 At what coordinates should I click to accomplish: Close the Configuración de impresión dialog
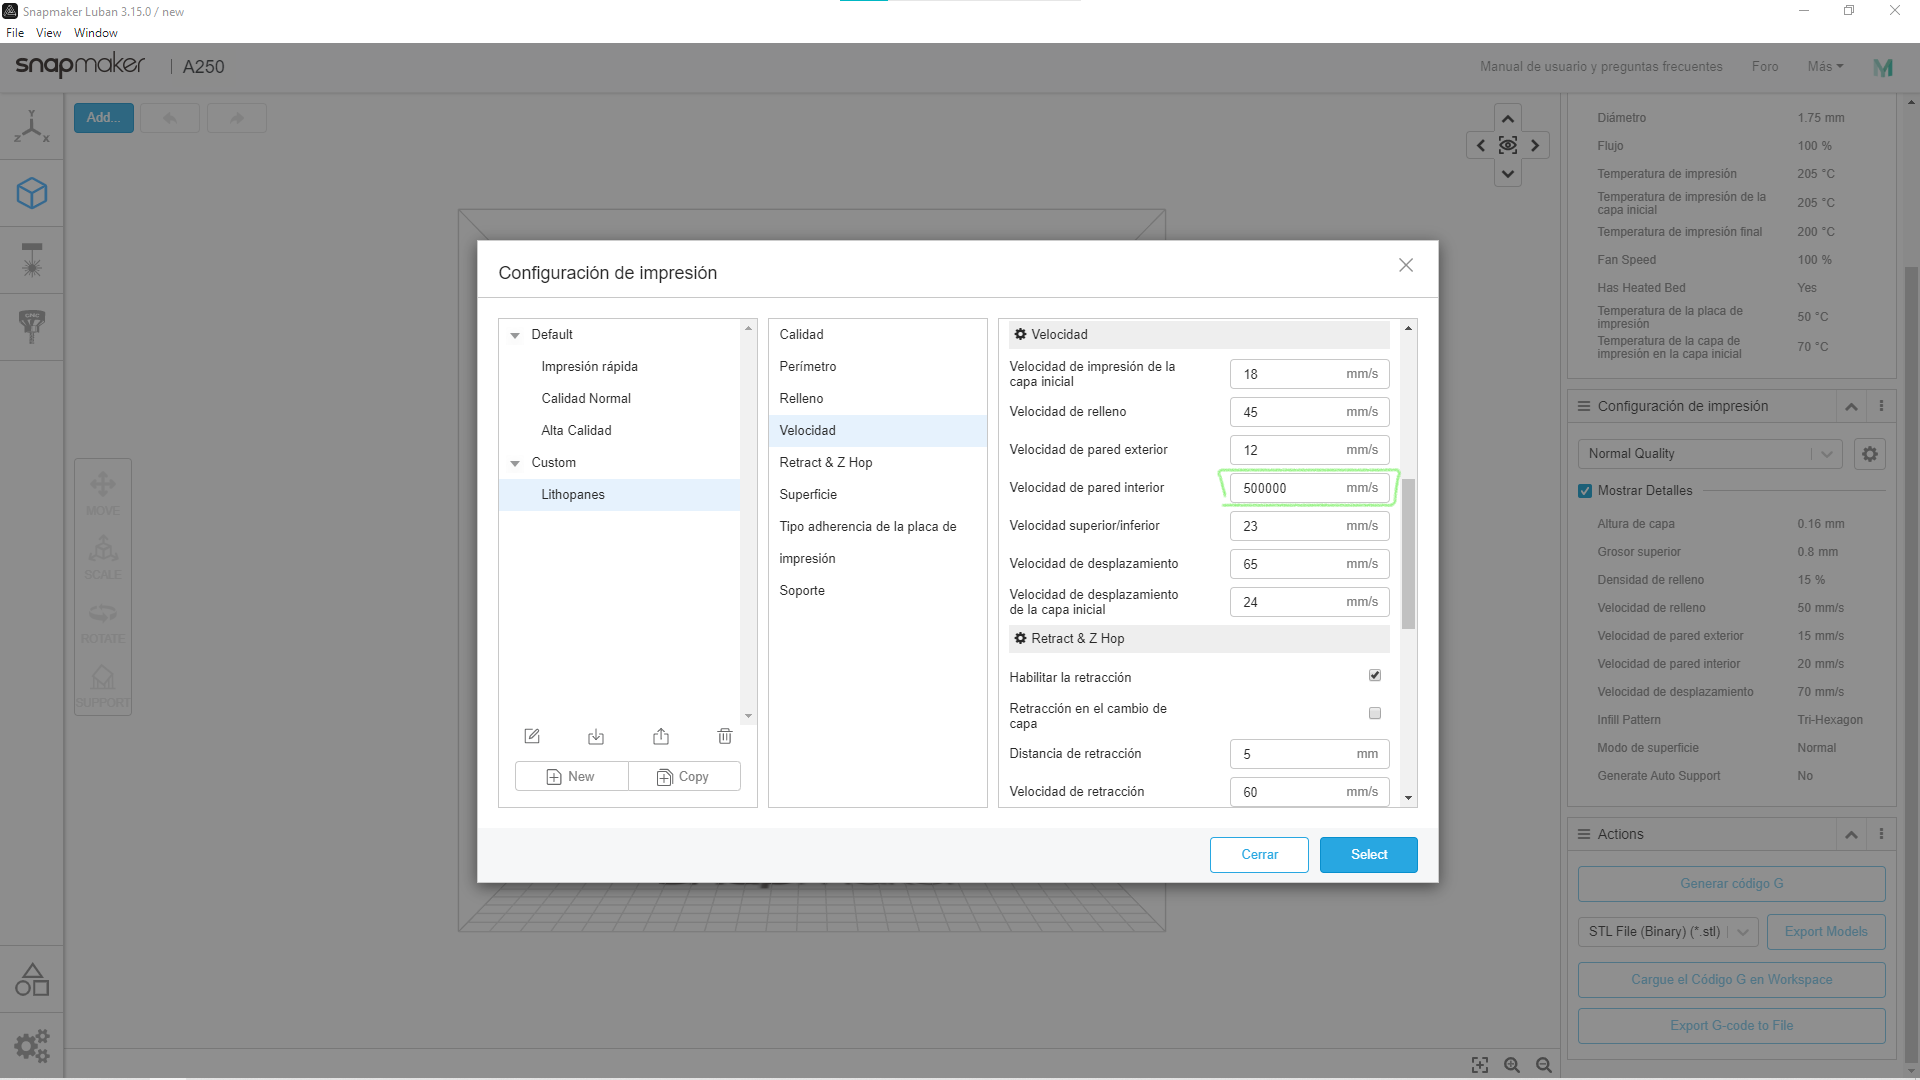(1406, 265)
